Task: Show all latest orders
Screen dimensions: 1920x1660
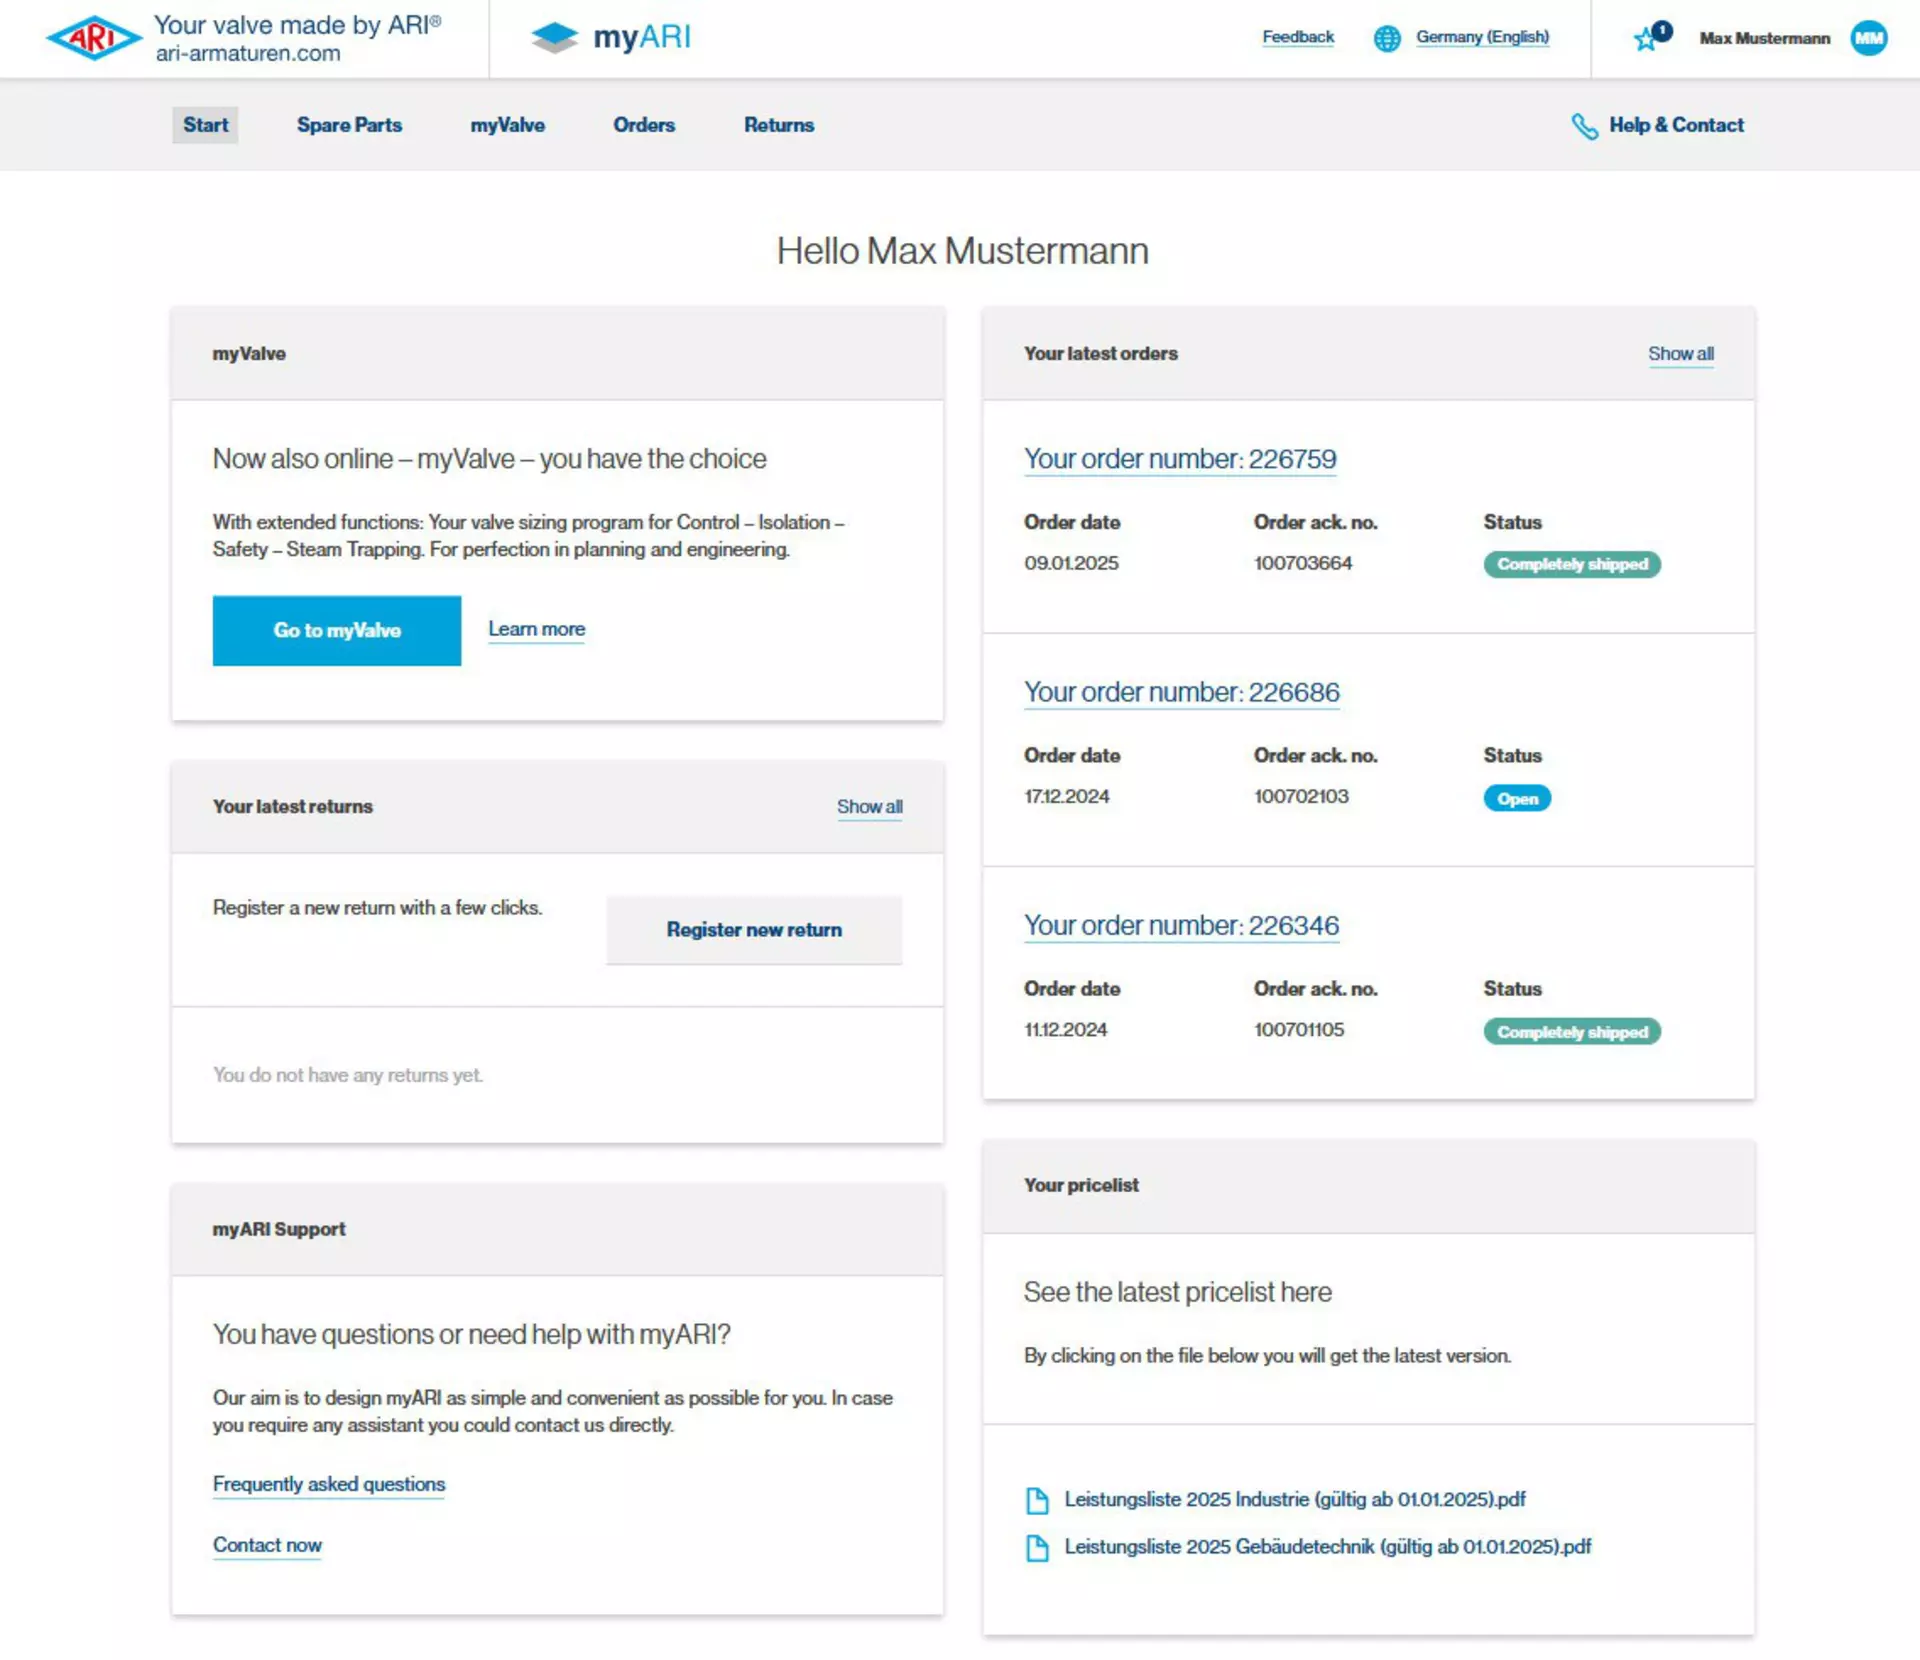Action: [x=1680, y=354]
